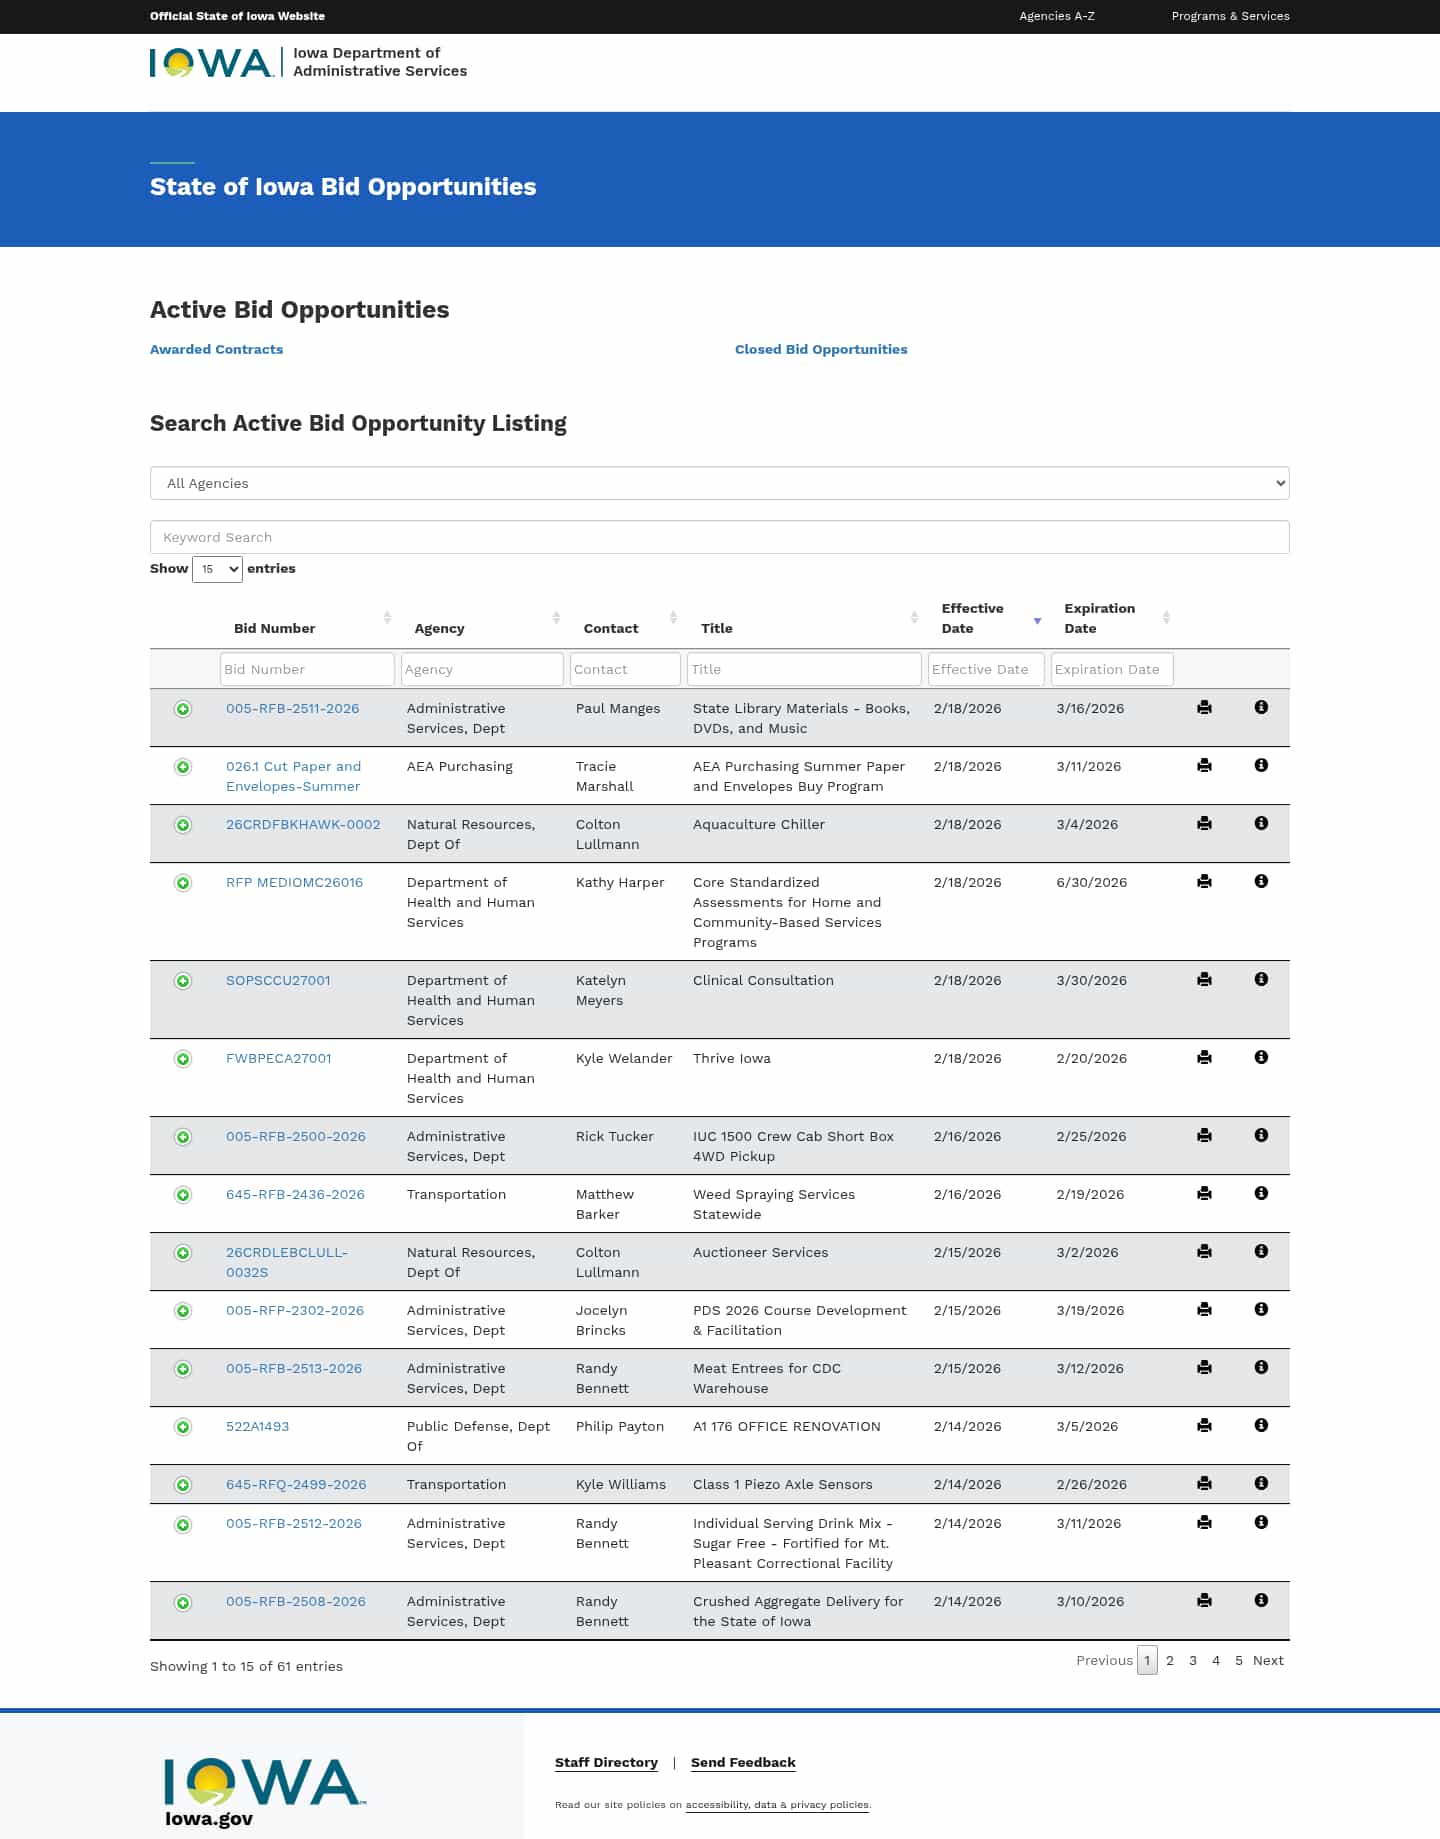Open the Awarded Contracts link

[x=216, y=349]
